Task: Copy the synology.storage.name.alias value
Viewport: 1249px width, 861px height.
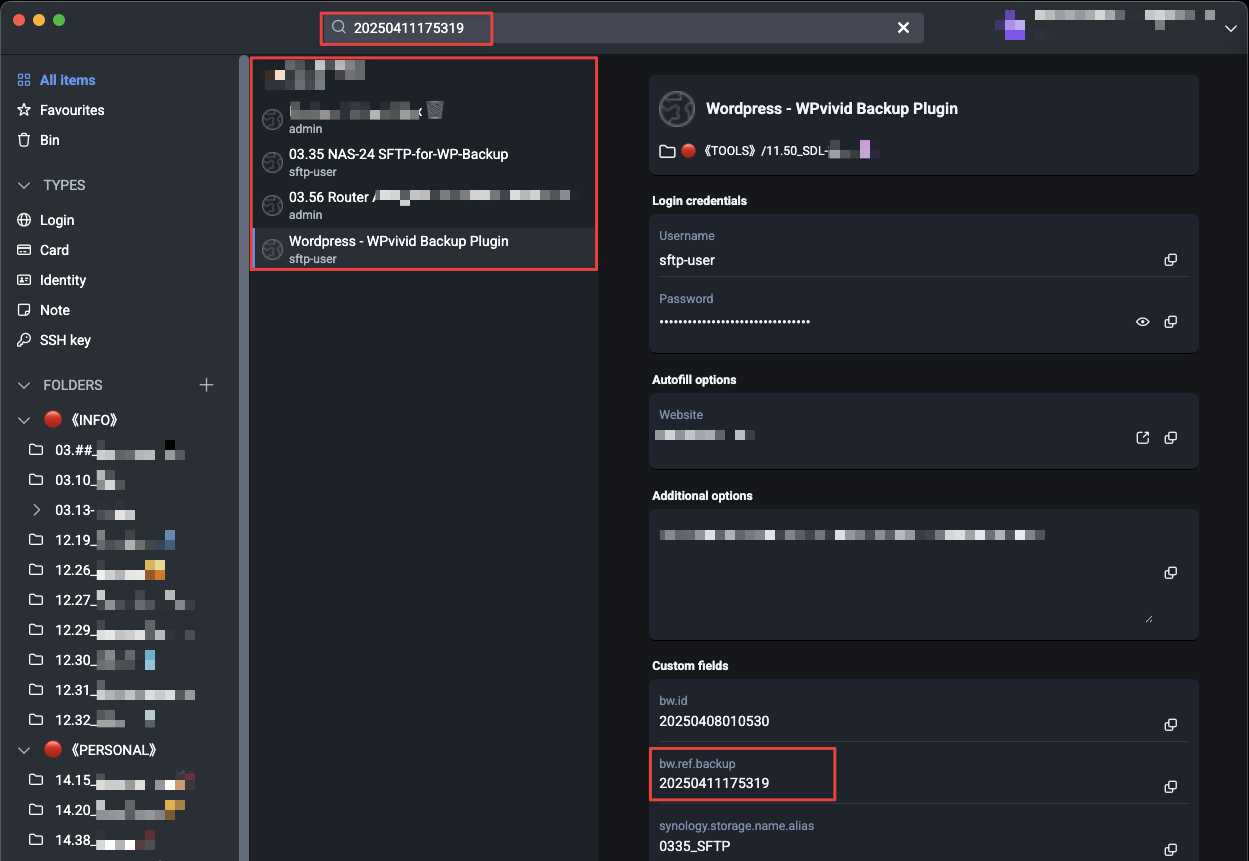Action: [1170, 849]
